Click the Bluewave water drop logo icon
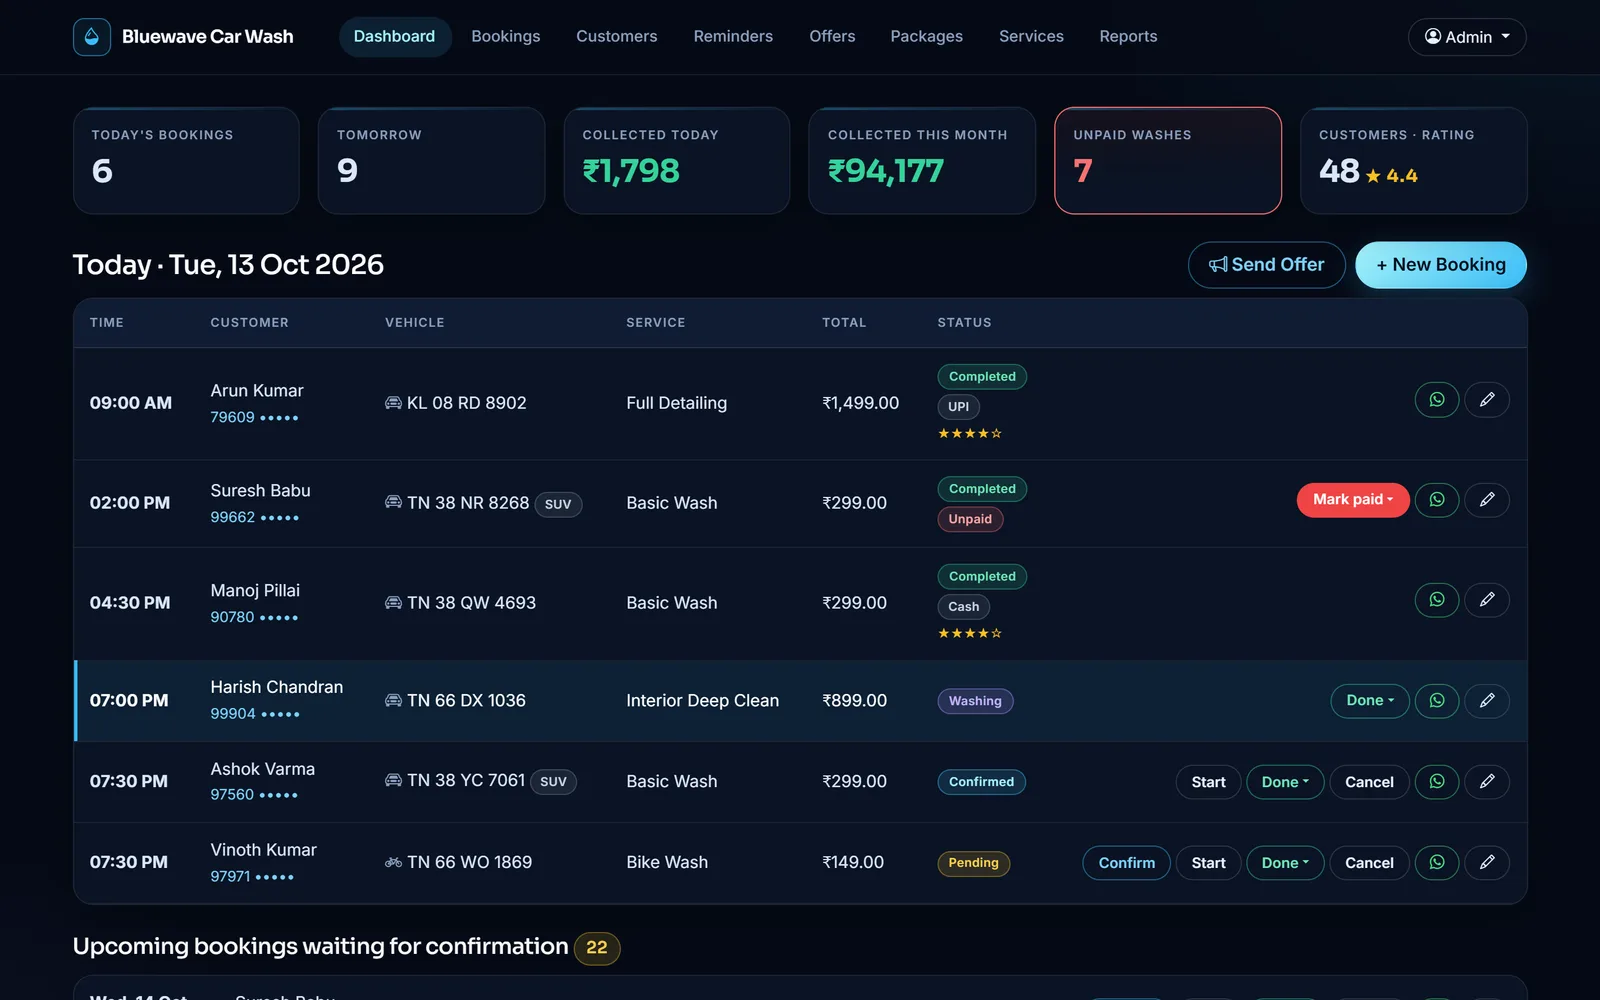Screen dimensions: 1600x1000 point(92,37)
